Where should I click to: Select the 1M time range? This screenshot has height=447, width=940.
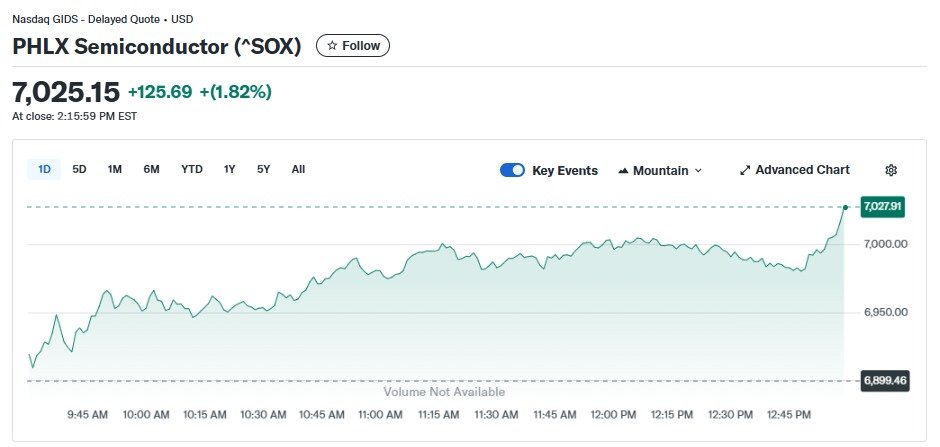pyautogui.click(x=115, y=169)
